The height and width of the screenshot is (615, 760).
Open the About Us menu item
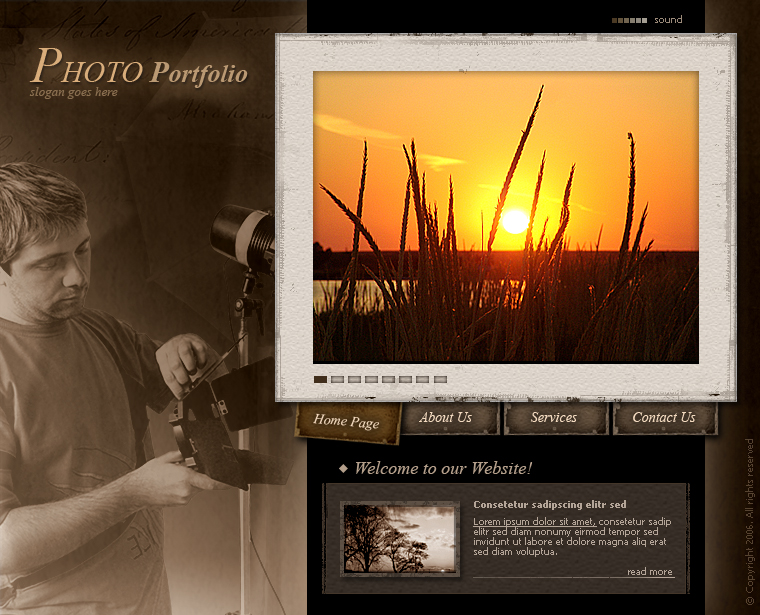point(450,418)
